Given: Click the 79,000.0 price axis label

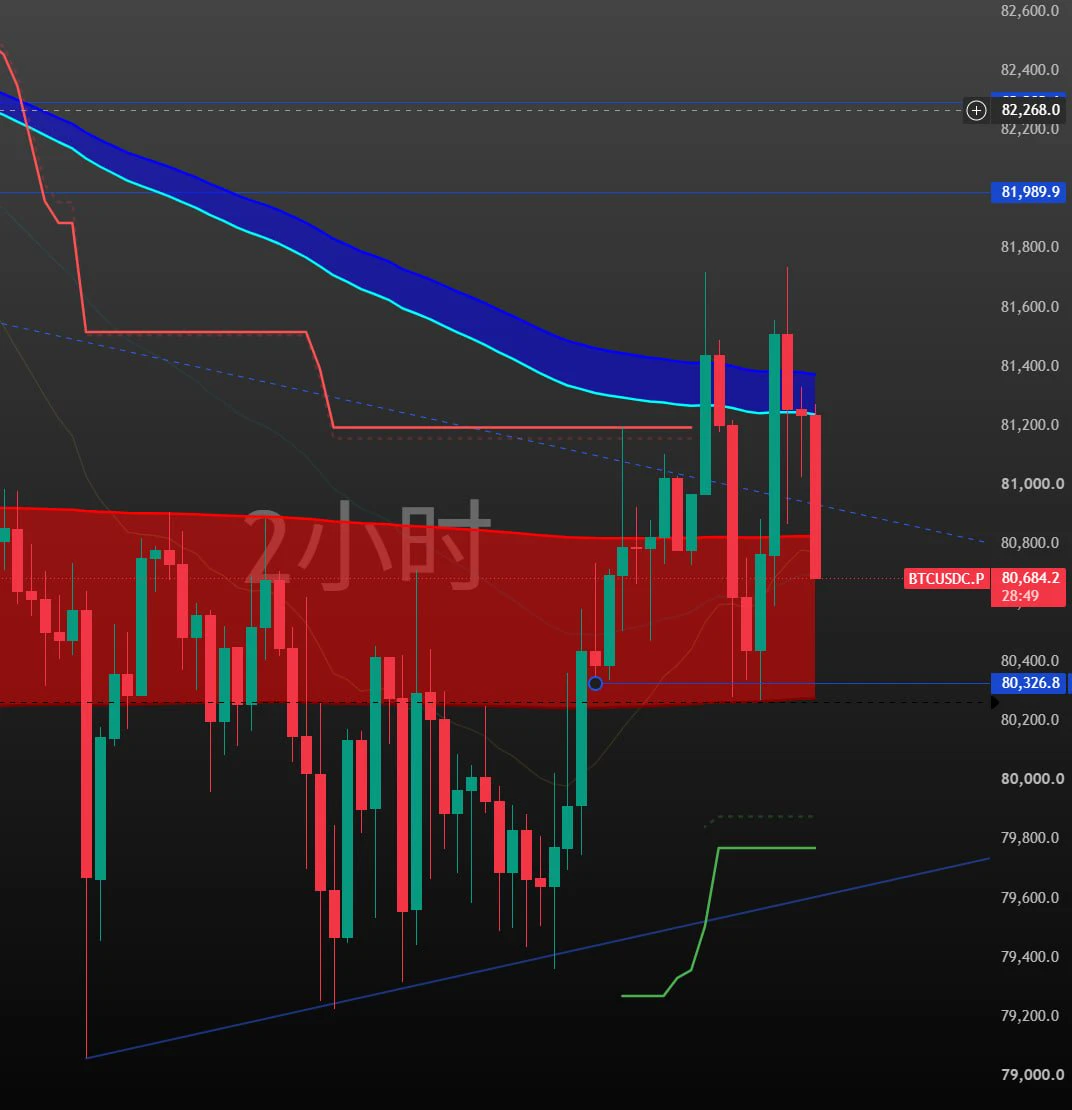Looking at the screenshot, I should tap(1032, 1075).
